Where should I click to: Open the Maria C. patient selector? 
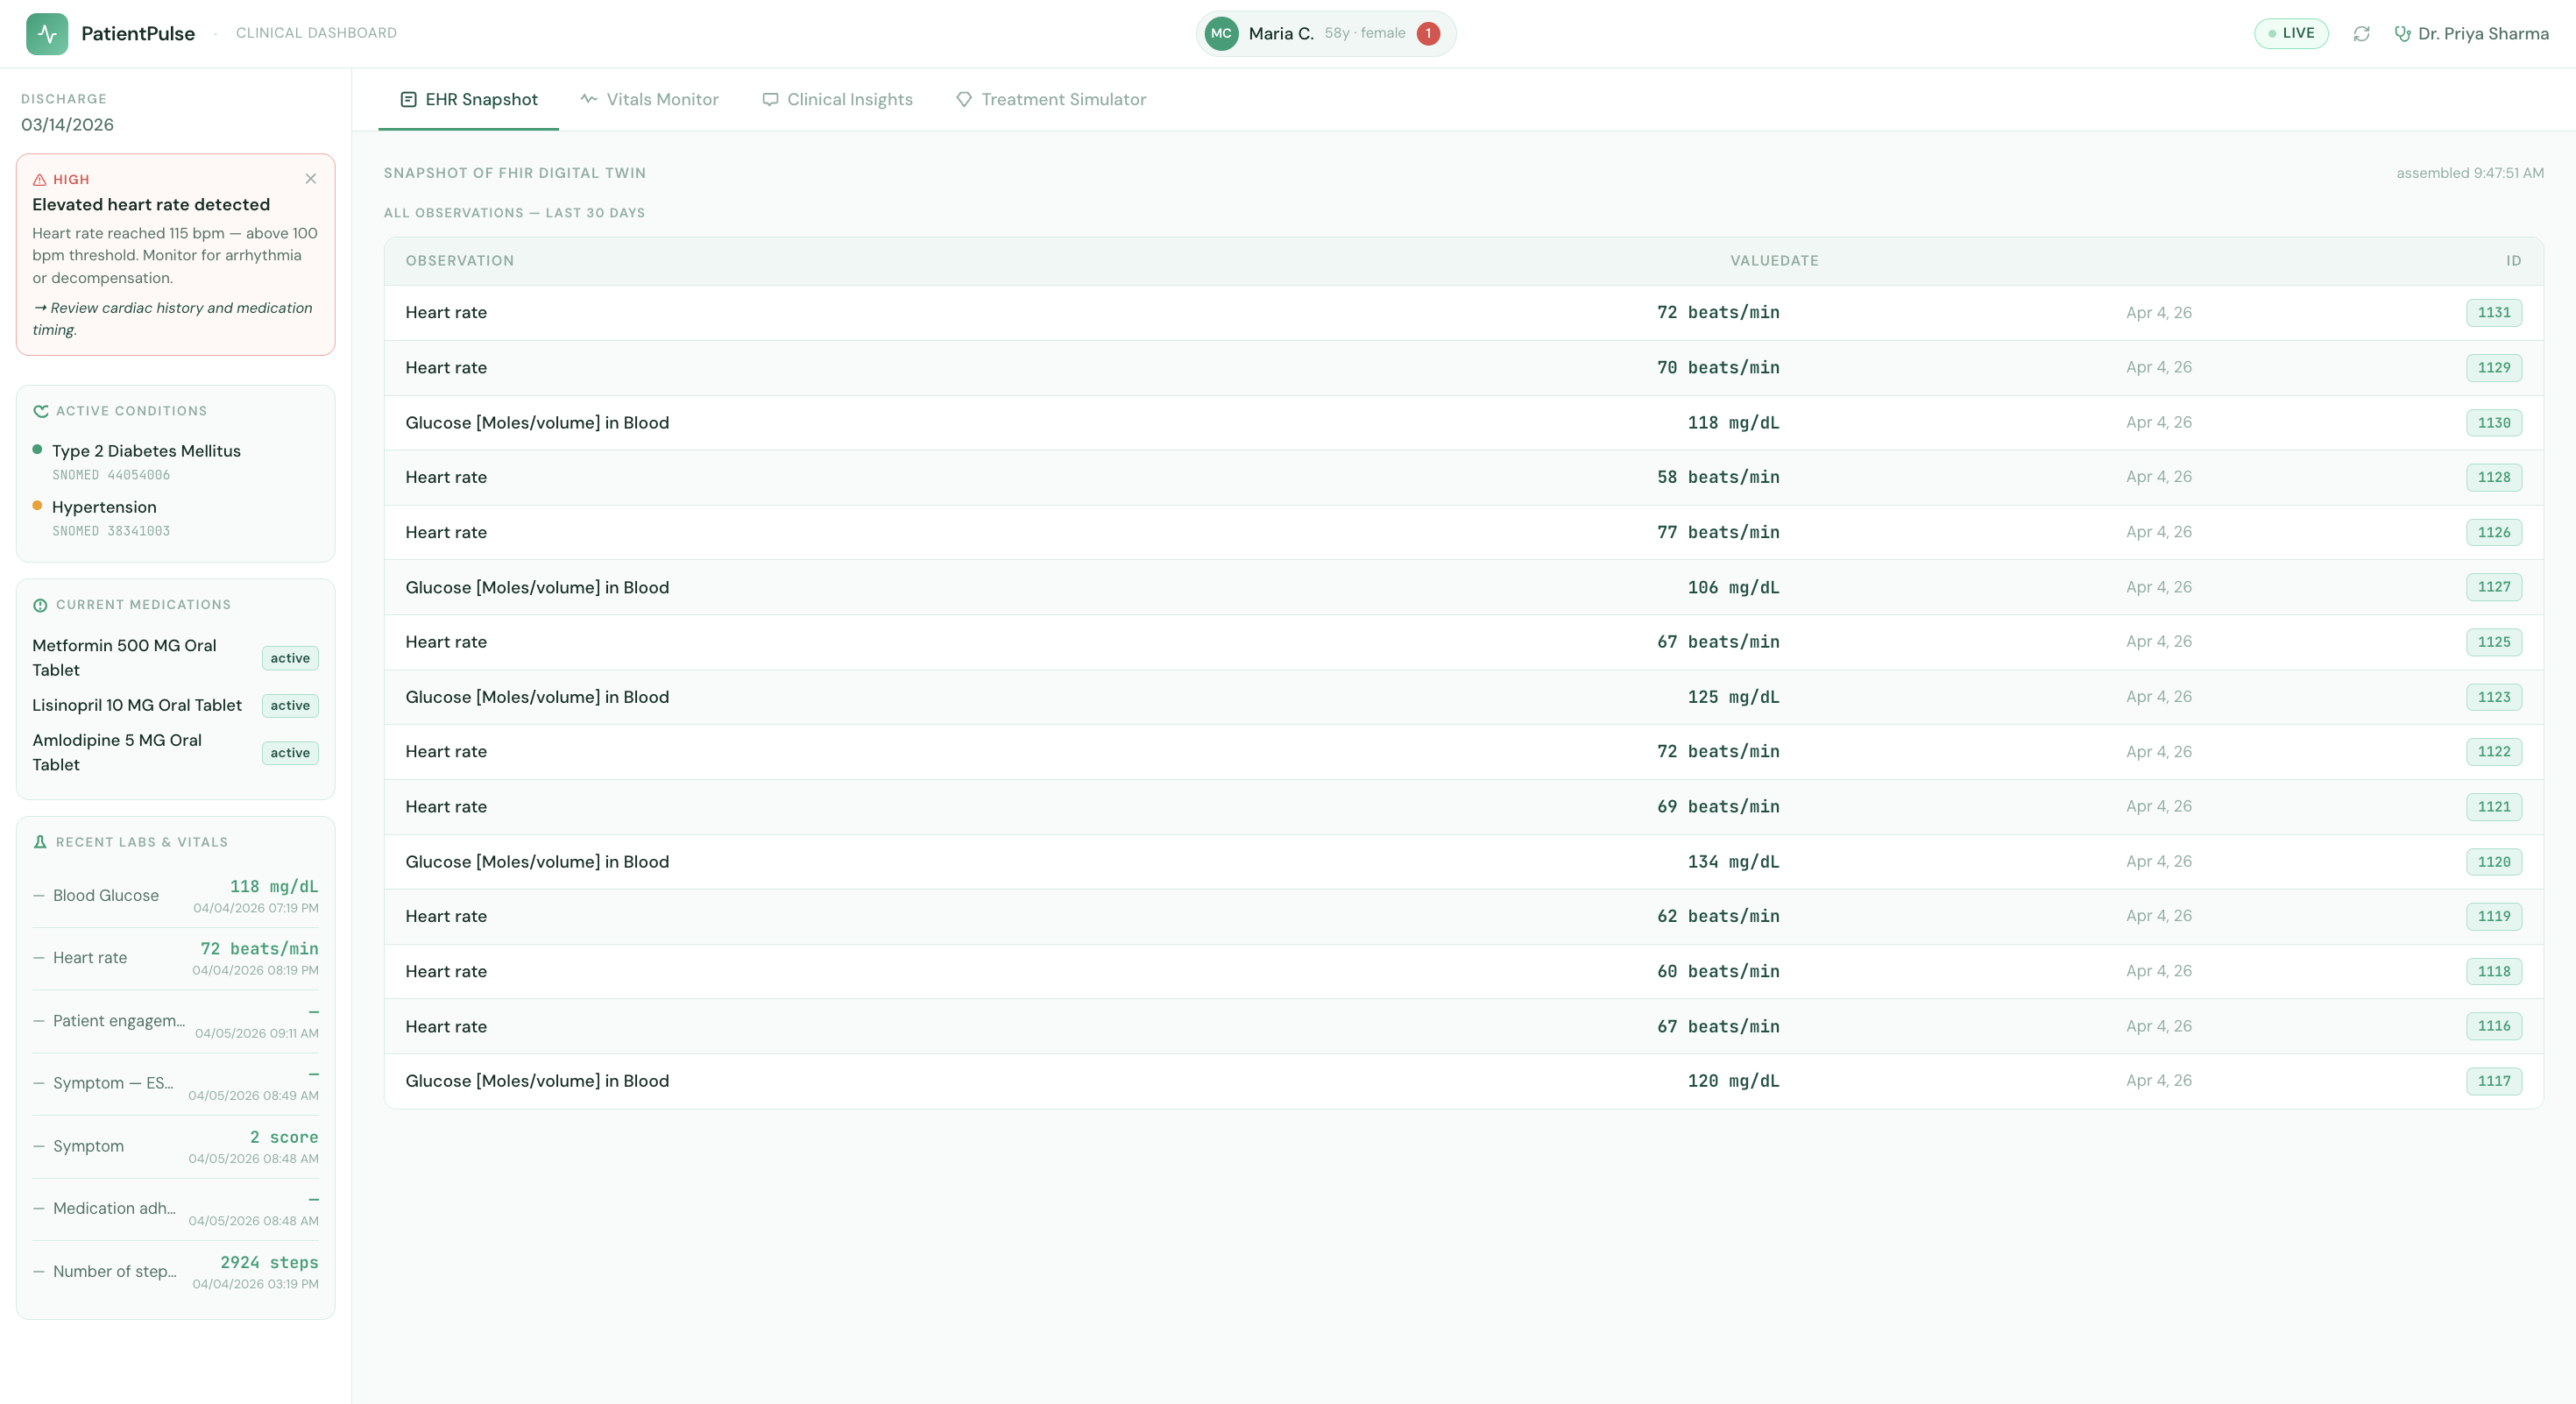click(x=1281, y=34)
